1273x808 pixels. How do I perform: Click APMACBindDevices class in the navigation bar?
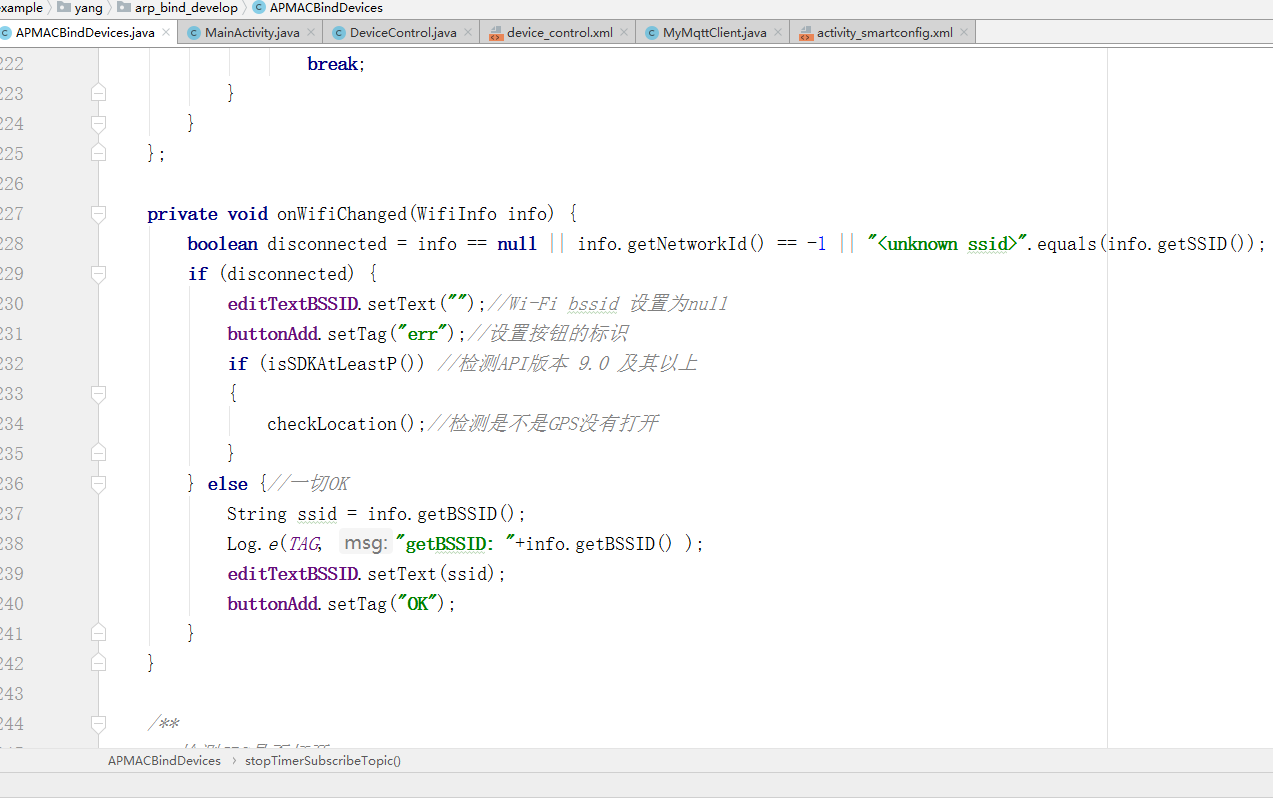[317, 7]
